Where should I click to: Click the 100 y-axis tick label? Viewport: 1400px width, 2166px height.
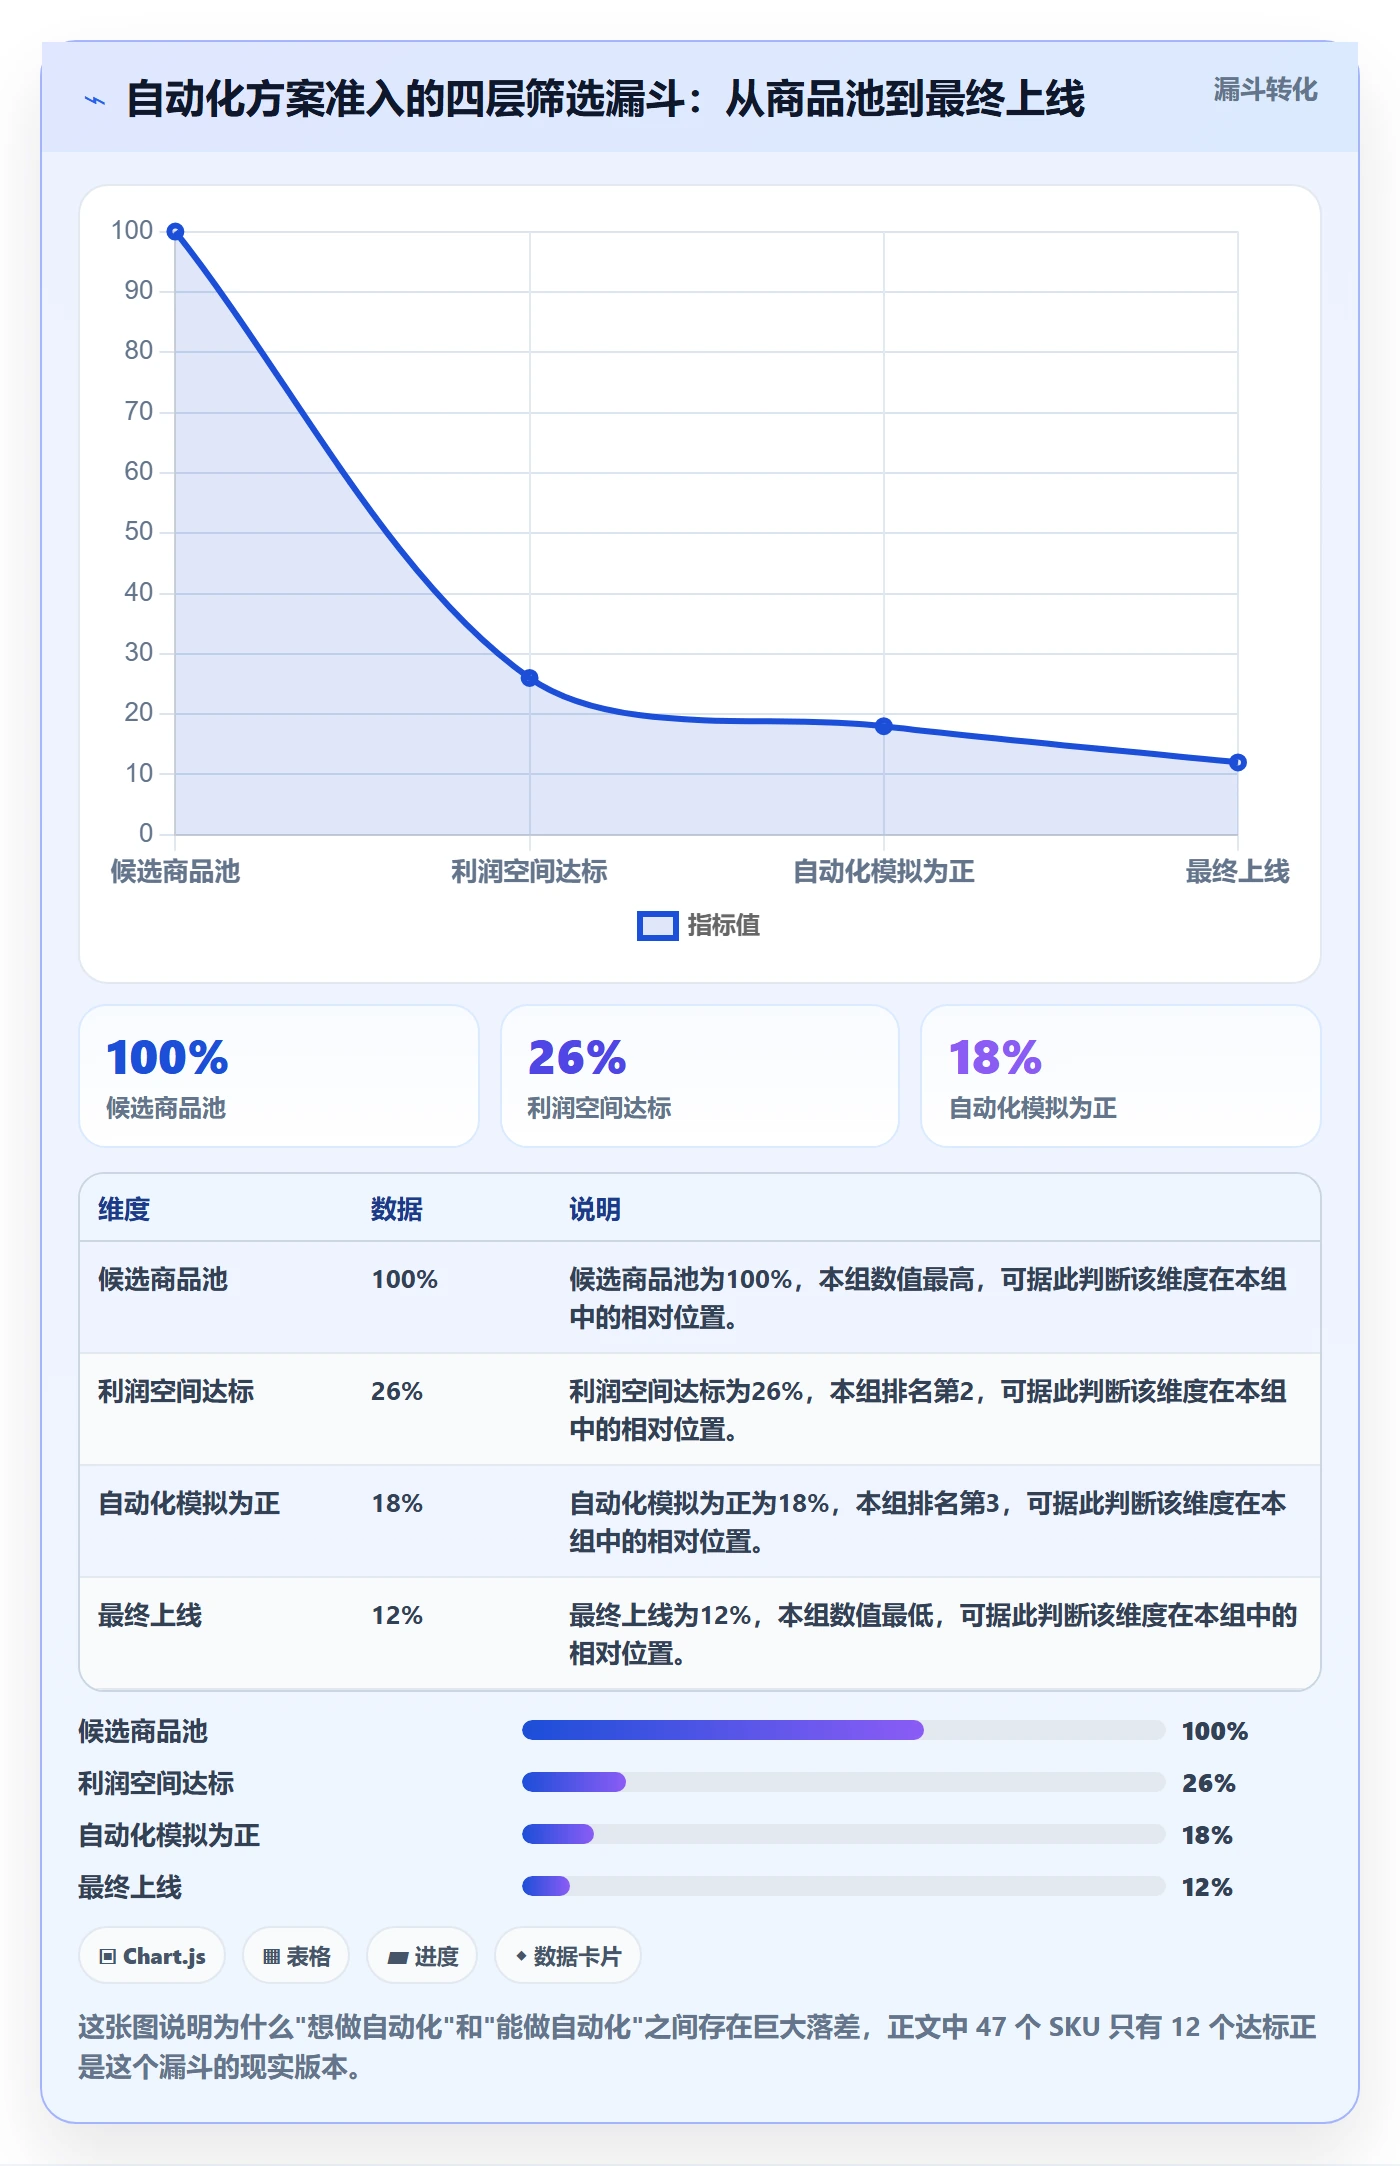point(132,231)
